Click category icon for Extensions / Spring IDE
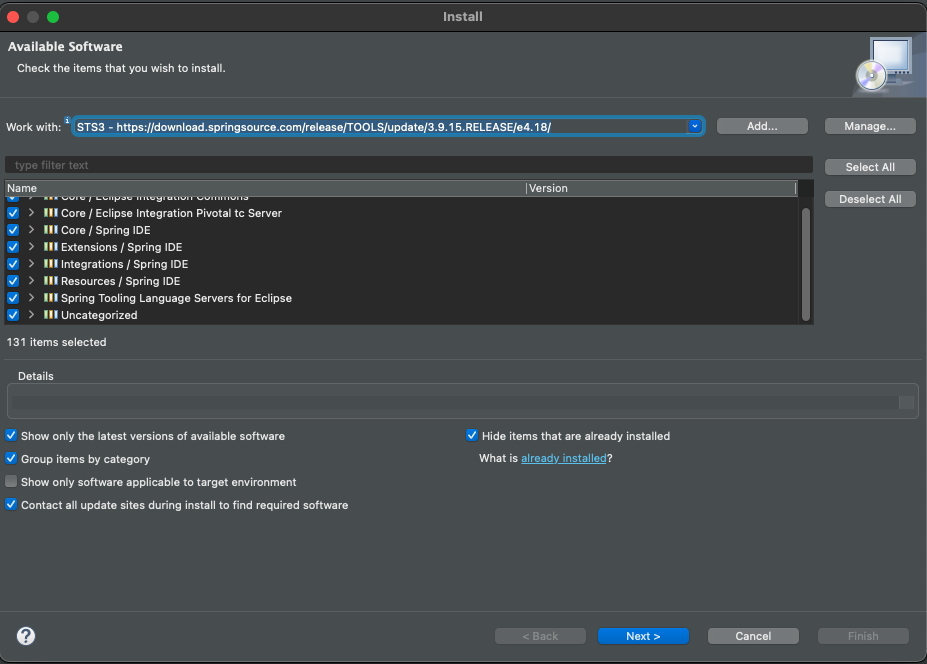Image resolution: width=927 pixels, height=664 pixels. tap(51, 247)
